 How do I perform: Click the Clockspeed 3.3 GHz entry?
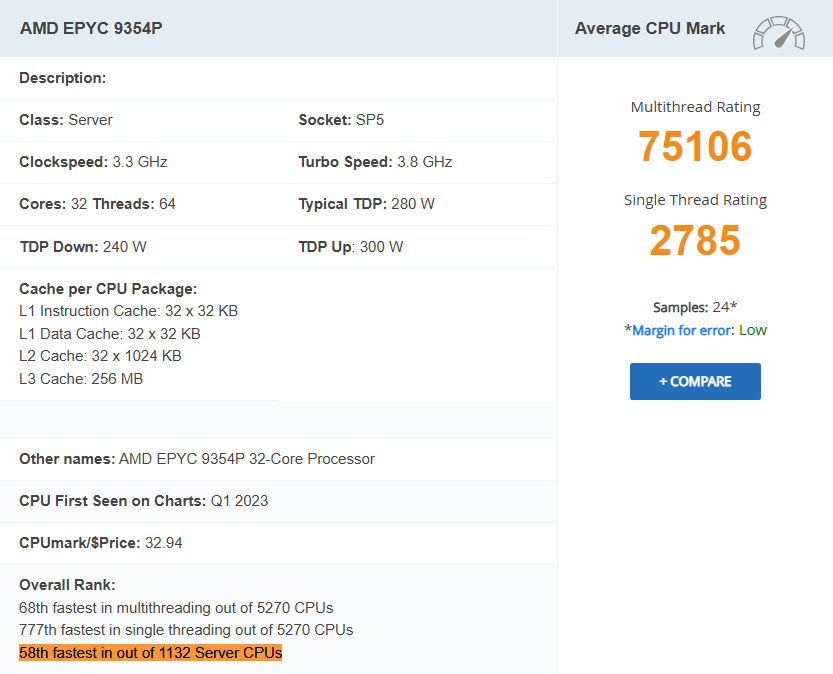point(86,162)
